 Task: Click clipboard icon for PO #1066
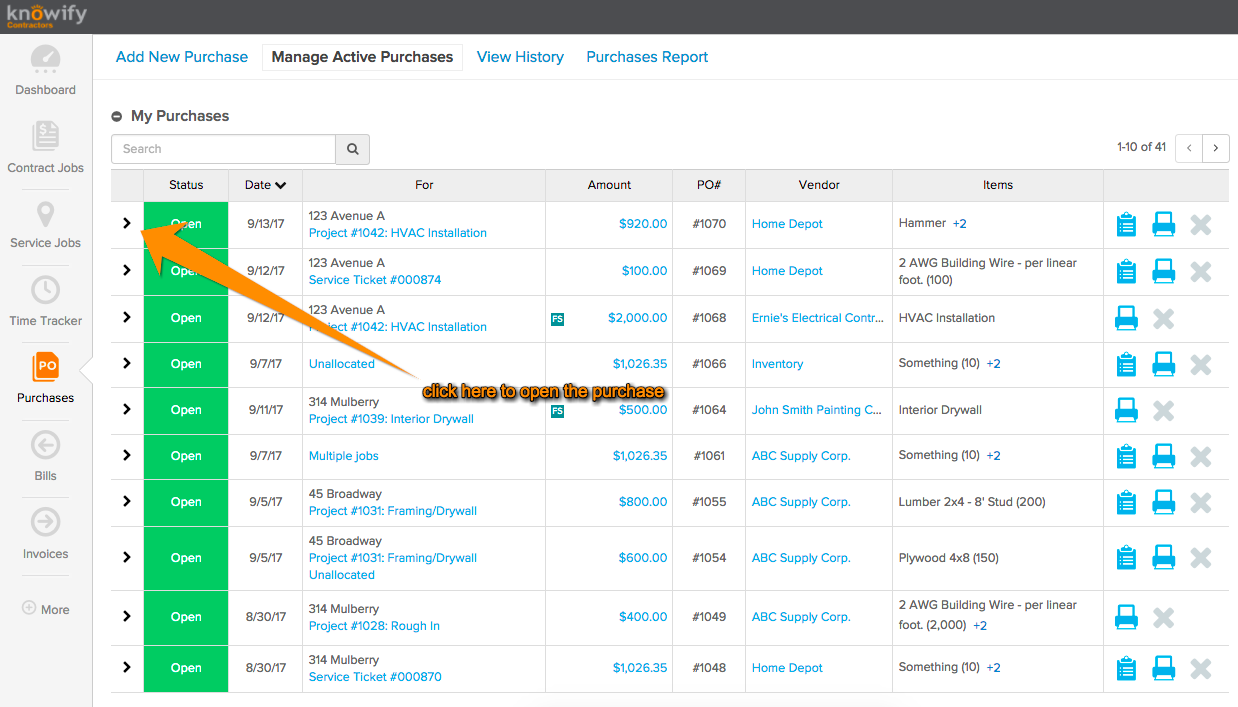1126,364
